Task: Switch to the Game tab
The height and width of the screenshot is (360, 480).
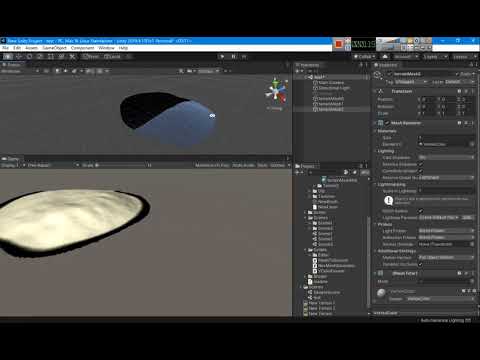Action: point(11,159)
